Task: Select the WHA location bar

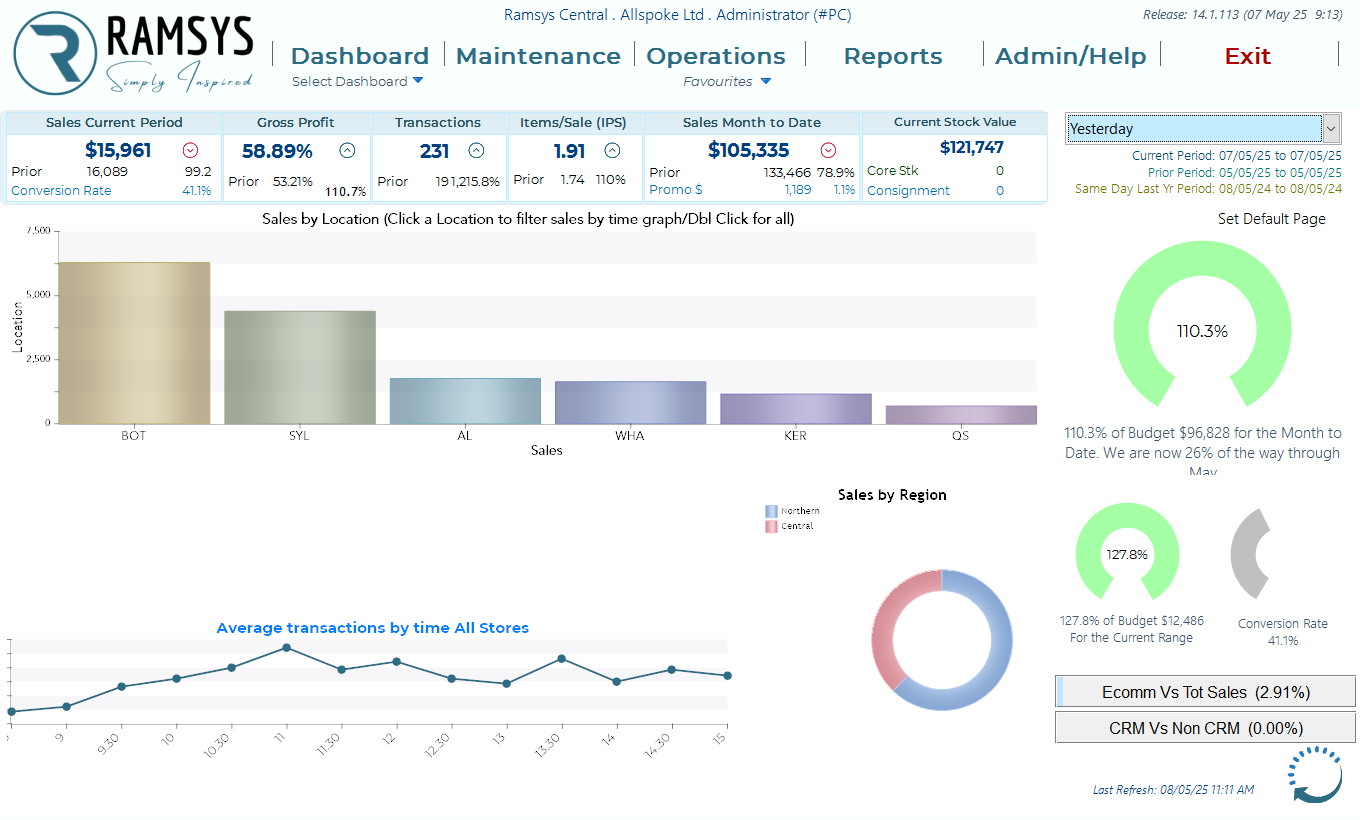Action: (x=630, y=403)
